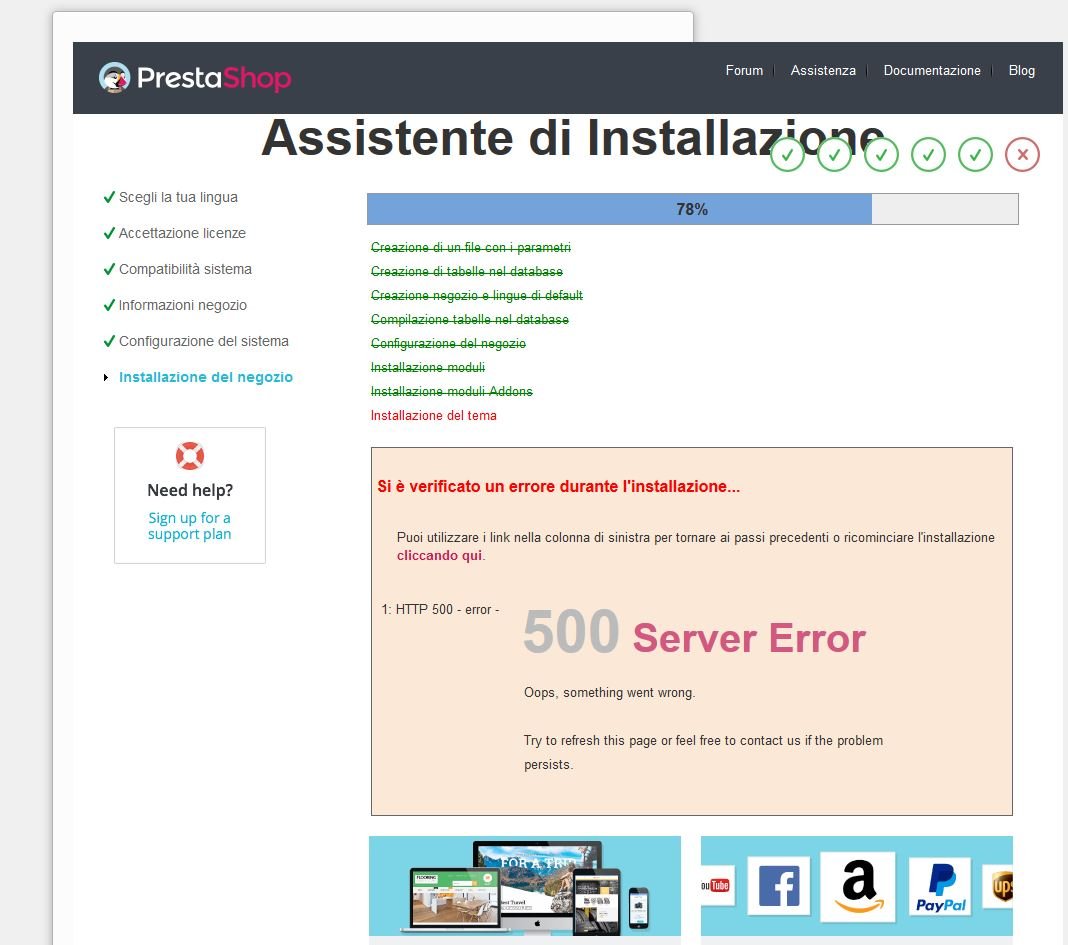This screenshot has width=1068, height=945.
Task: Click Creazione negozio e lingue di default
Action: pyautogui.click(x=477, y=295)
